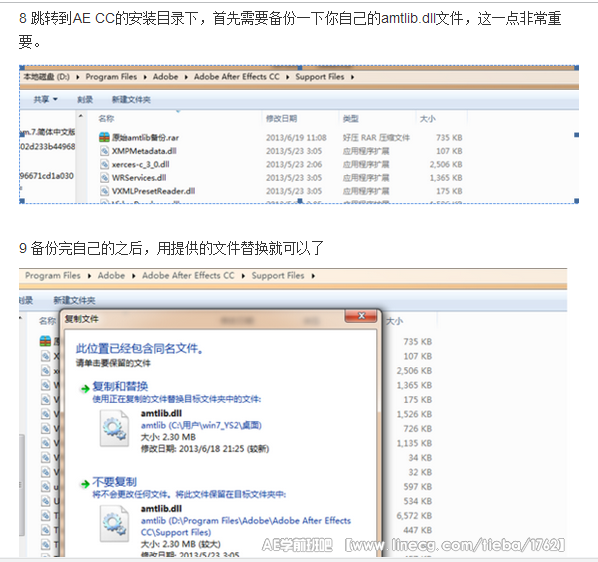
Task: Click the date 2013/6/19 11:08
Action: point(296,137)
